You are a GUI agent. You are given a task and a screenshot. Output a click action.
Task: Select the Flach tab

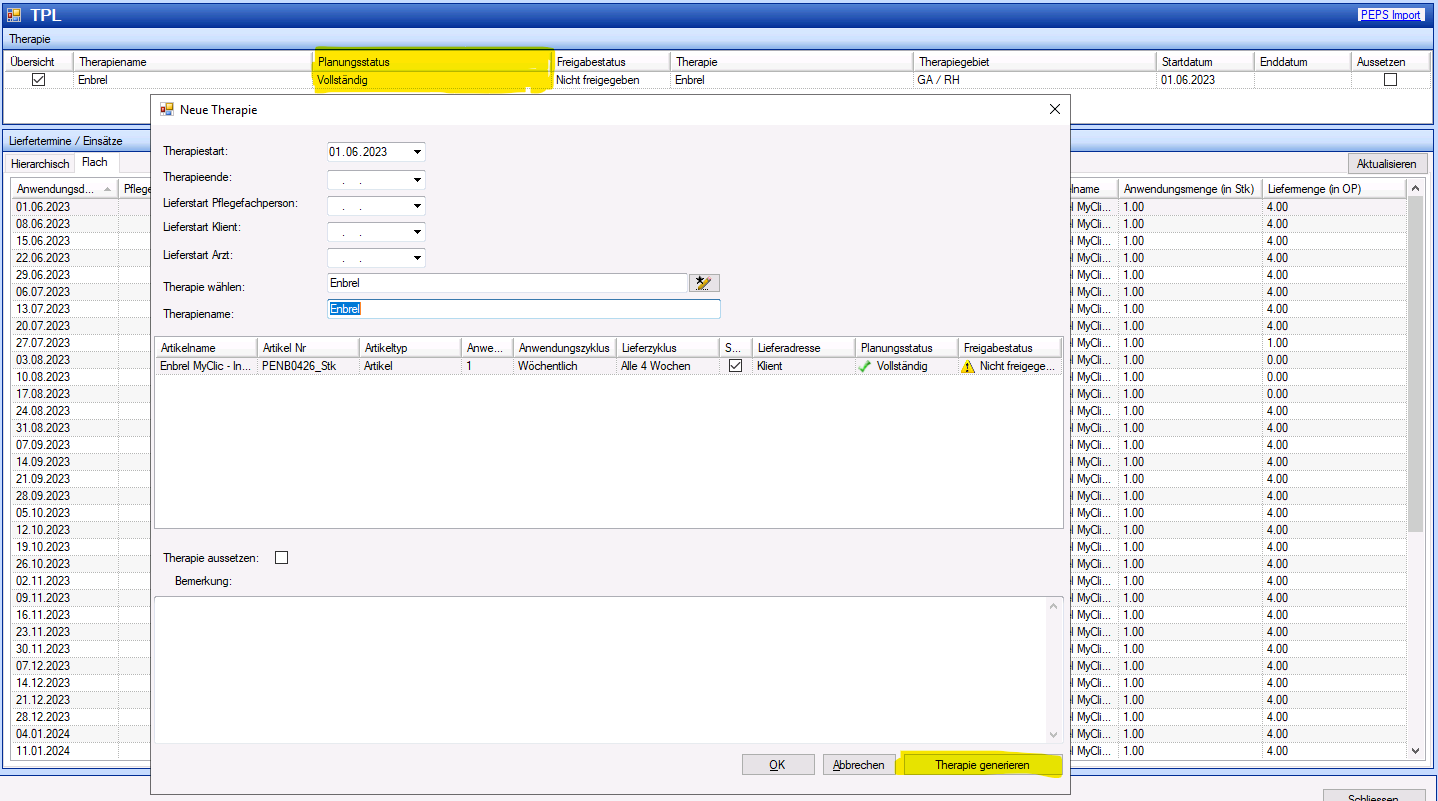click(95, 162)
